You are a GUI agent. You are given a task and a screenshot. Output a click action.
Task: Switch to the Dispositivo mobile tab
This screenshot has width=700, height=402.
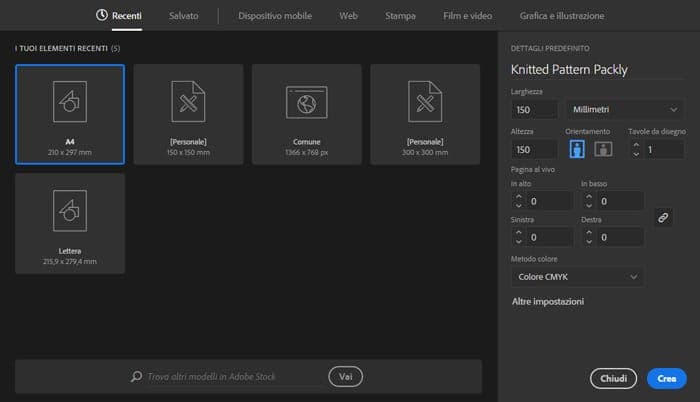click(x=275, y=16)
